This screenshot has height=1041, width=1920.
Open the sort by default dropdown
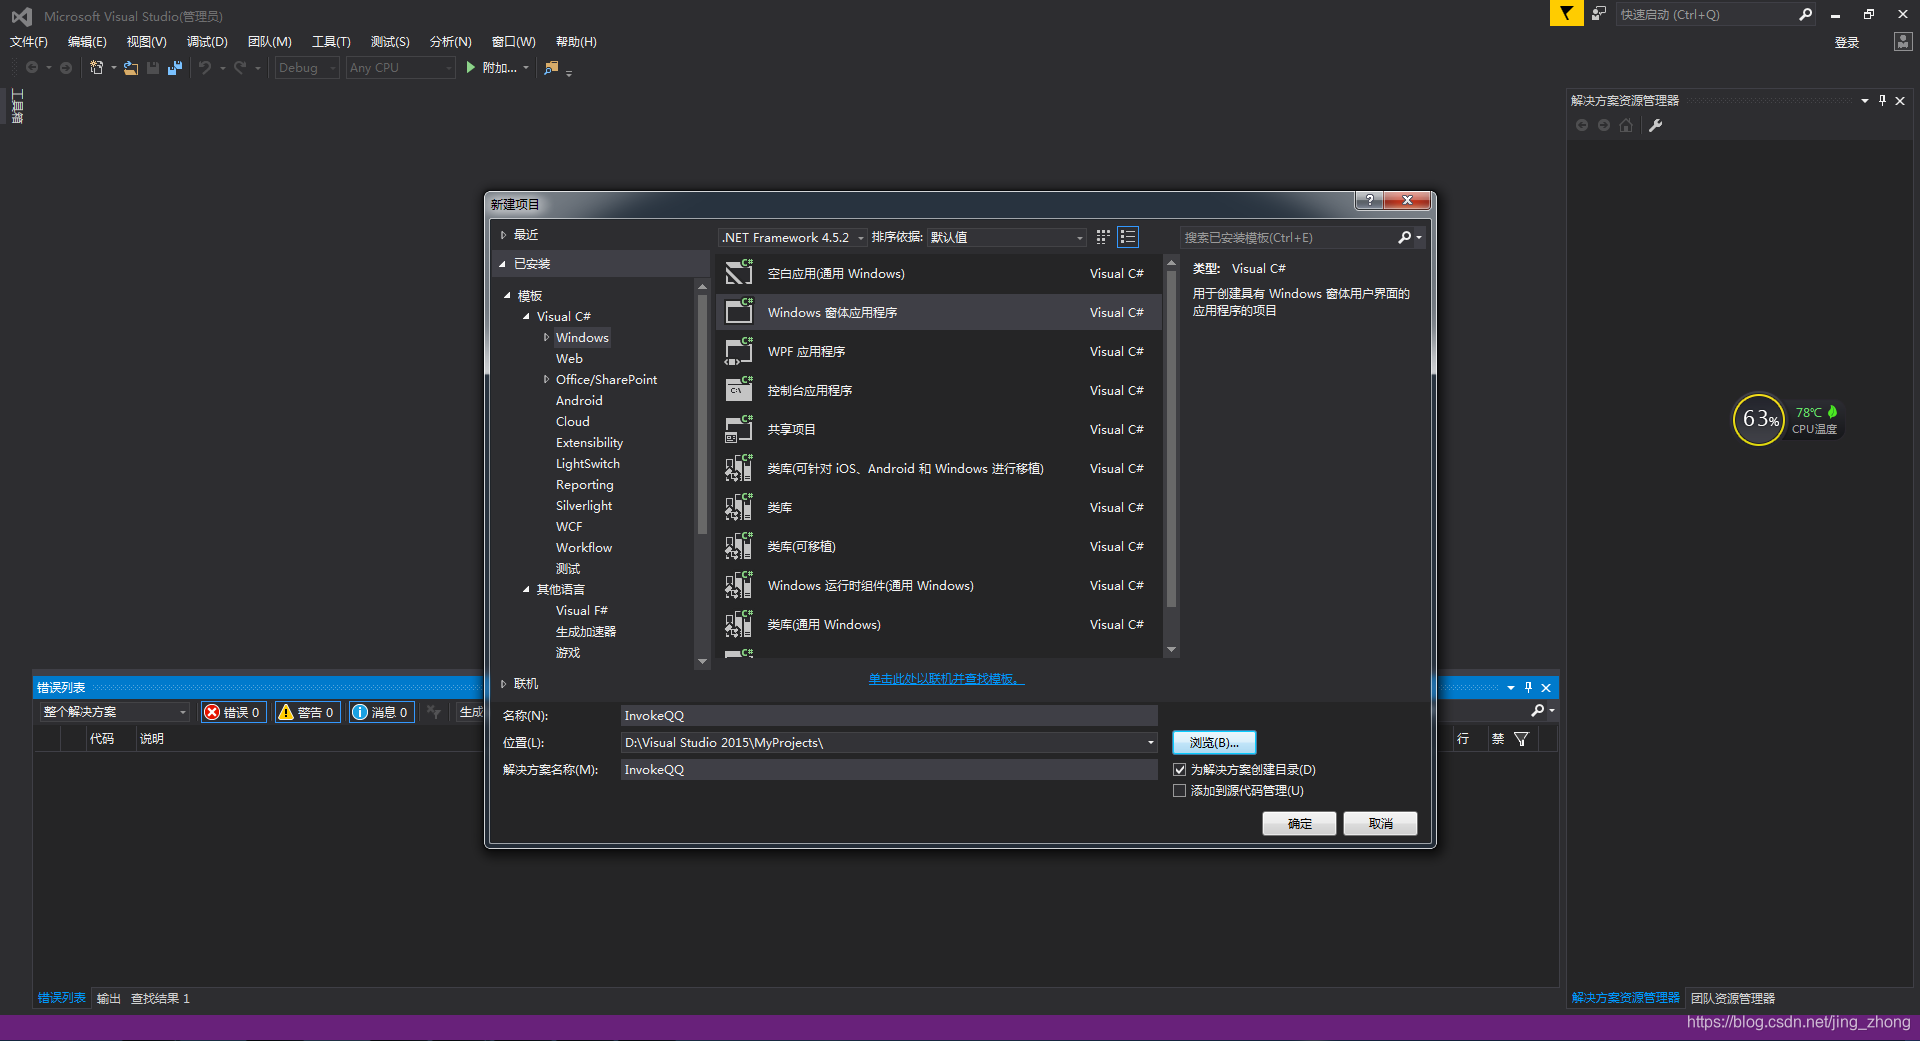point(1007,237)
